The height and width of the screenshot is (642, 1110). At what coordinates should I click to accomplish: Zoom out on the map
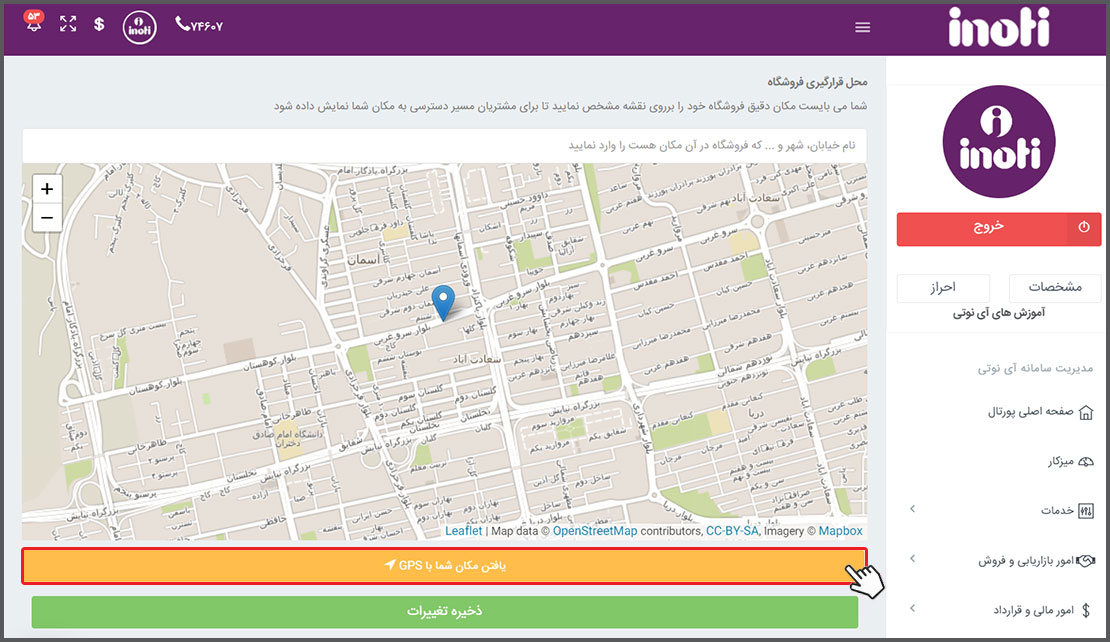pyautogui.click(x=47, y=217)
